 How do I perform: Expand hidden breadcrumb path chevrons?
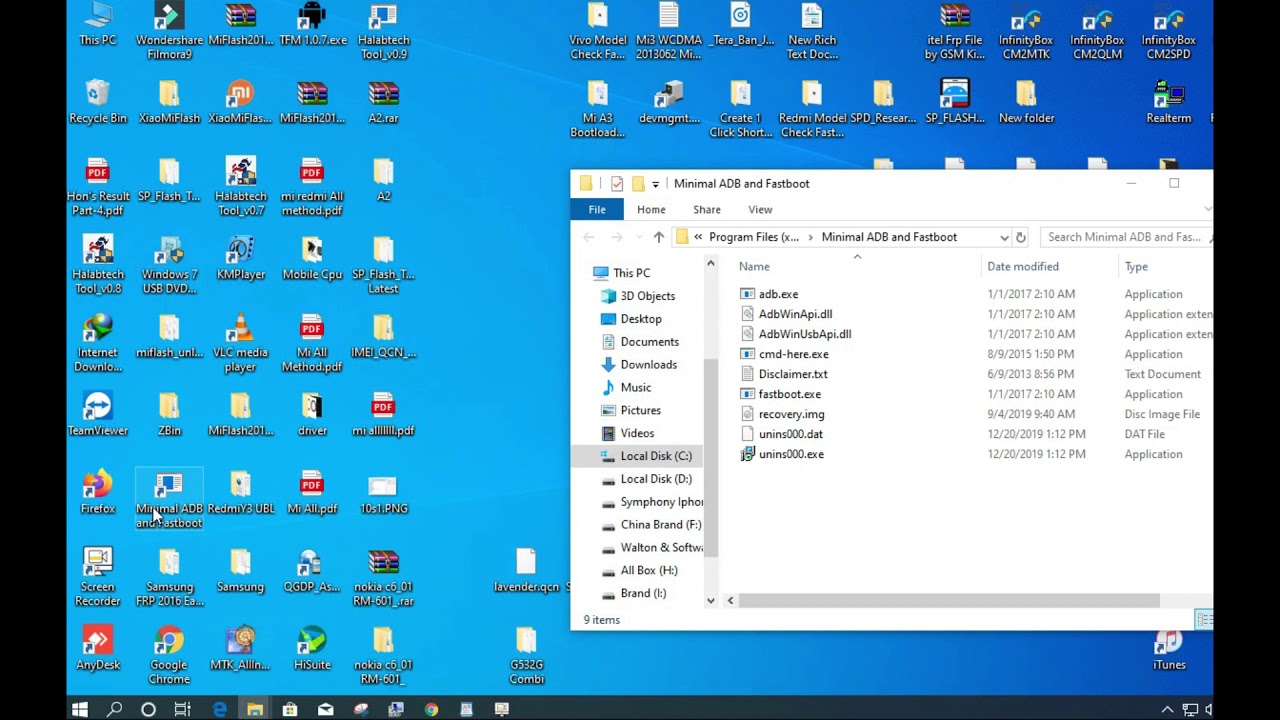pyautogui.click(x=698, y=237)
